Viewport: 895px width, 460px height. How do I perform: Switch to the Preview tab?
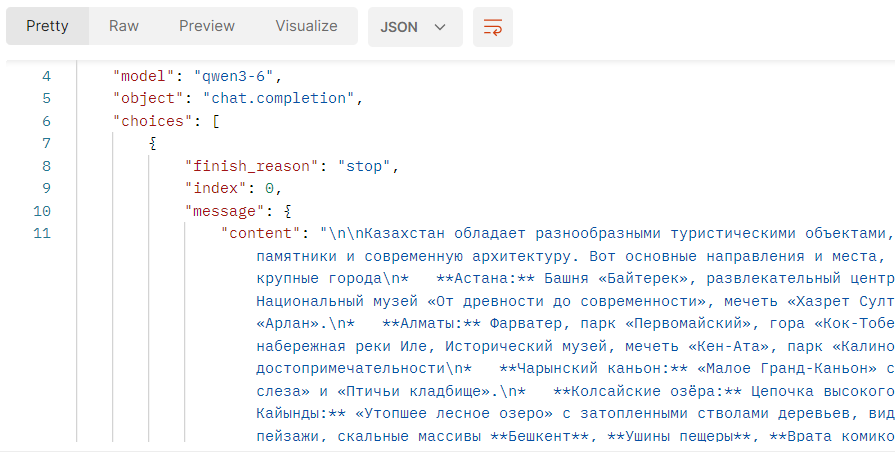point(207,26)
